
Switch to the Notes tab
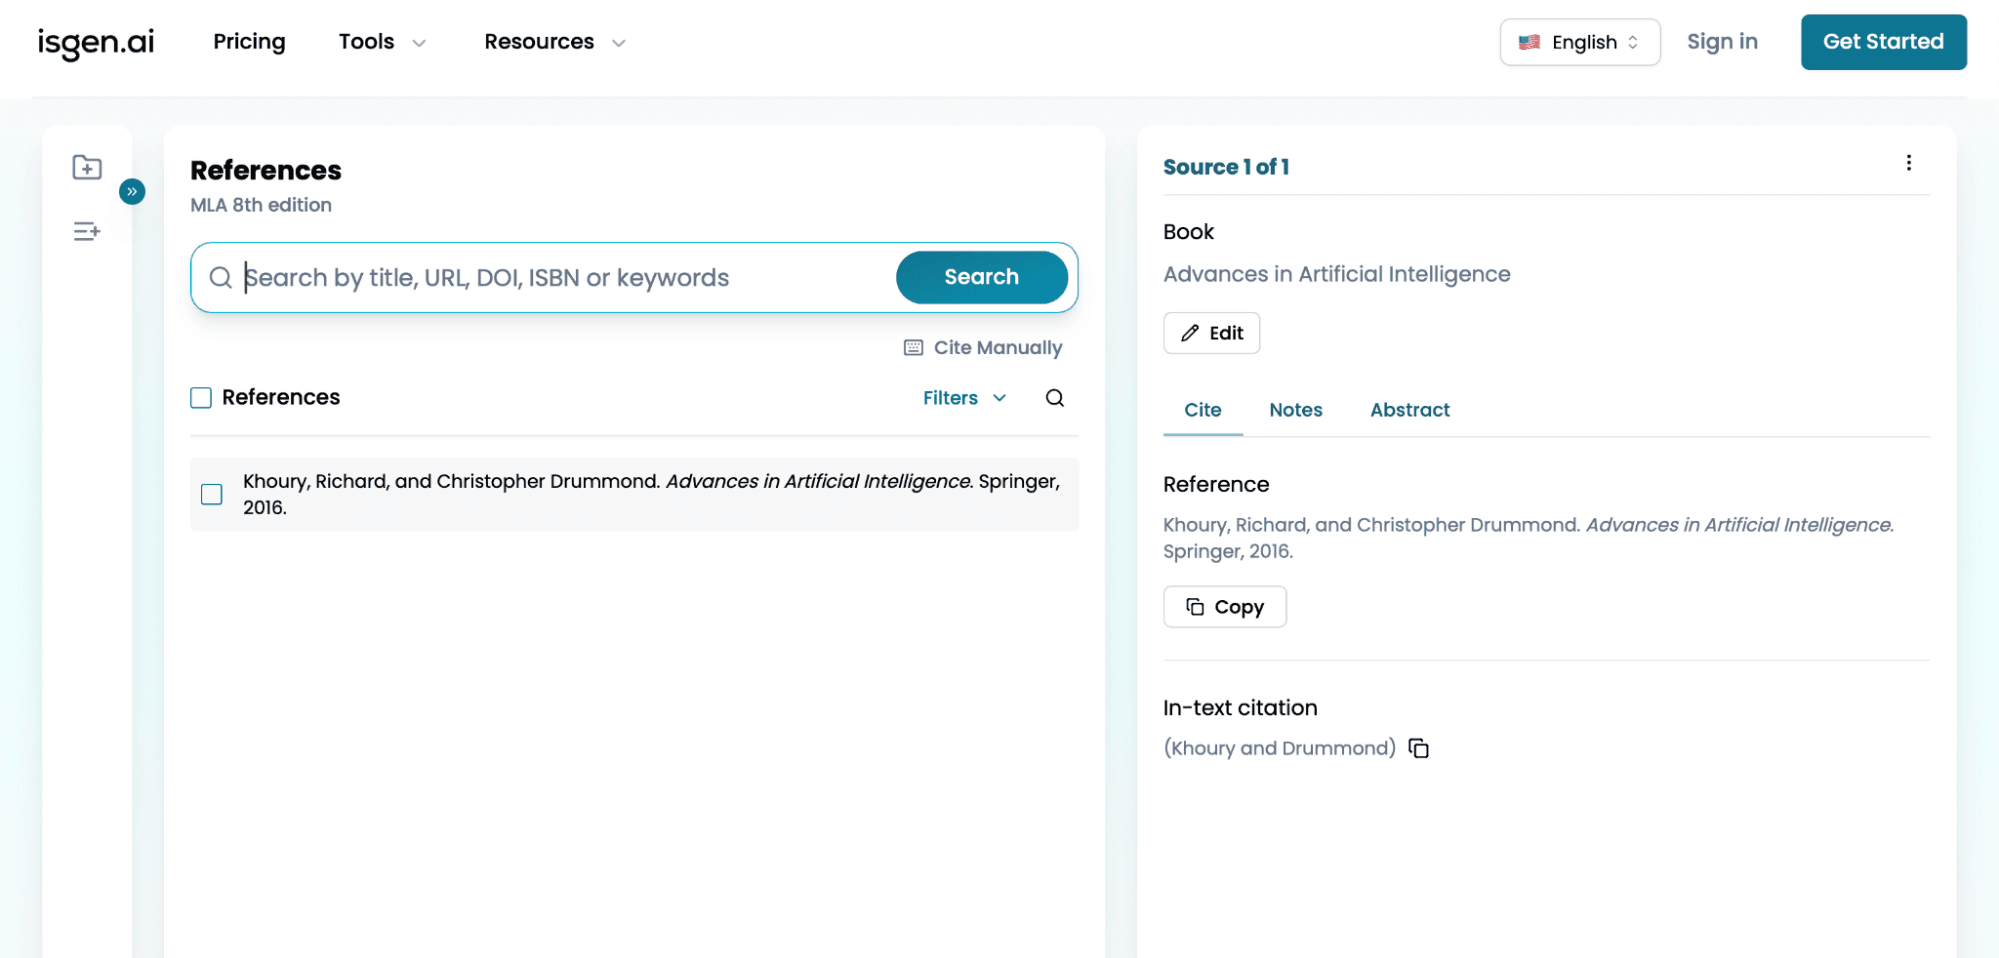pos(1295,410)
